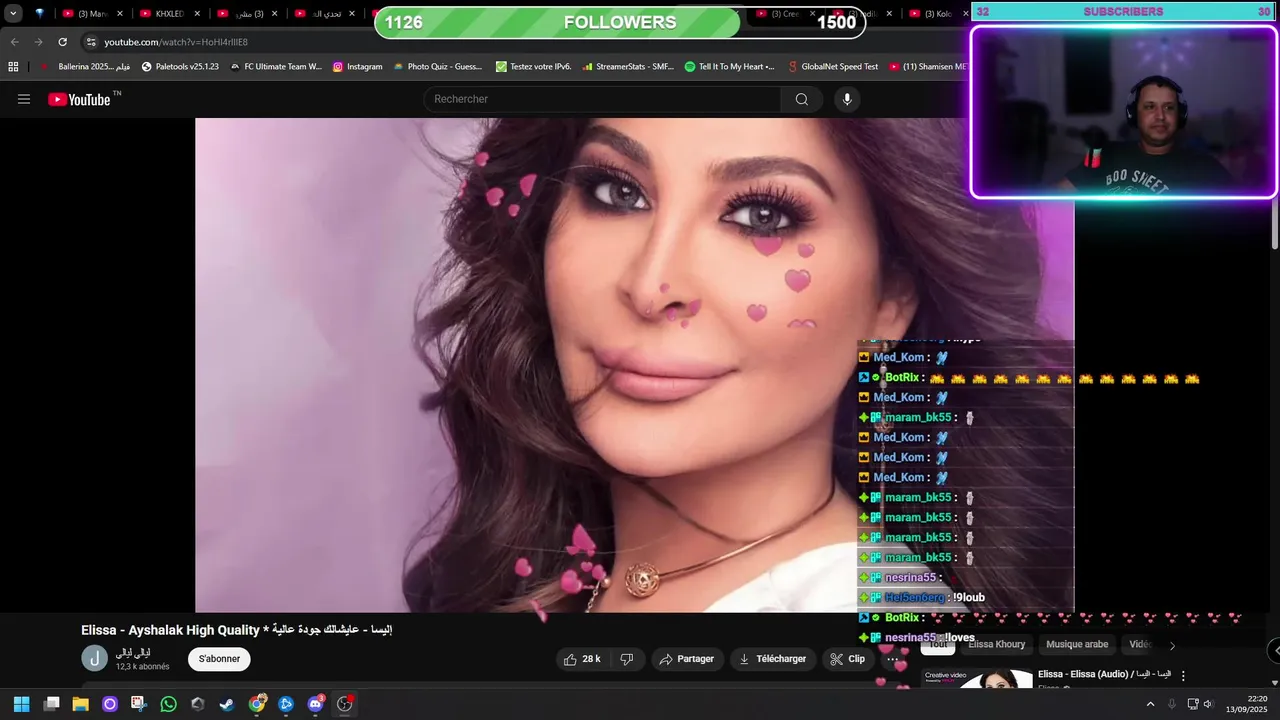This screenshot has height=720, width=1280.
Task: Create a clip with the Clip button
Action: [x=848, y=659]
